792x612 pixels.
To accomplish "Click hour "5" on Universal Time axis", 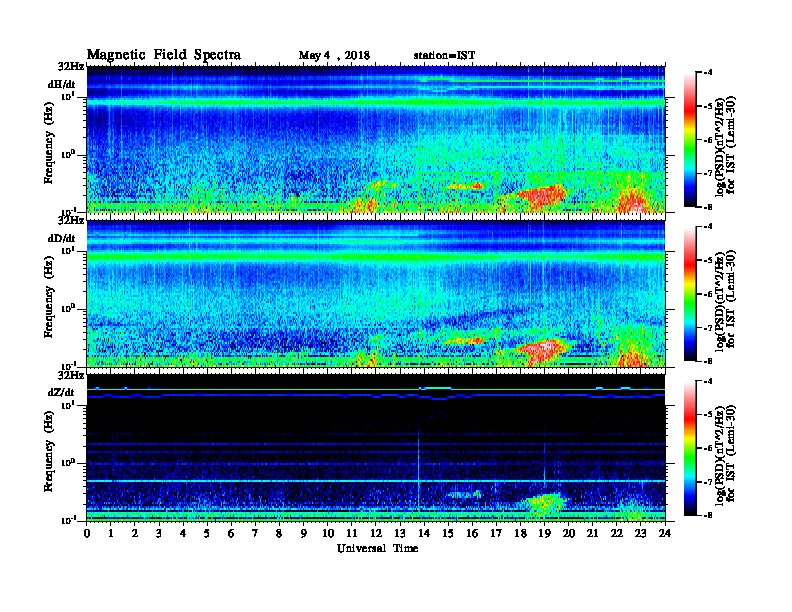I will pos(207,534).
